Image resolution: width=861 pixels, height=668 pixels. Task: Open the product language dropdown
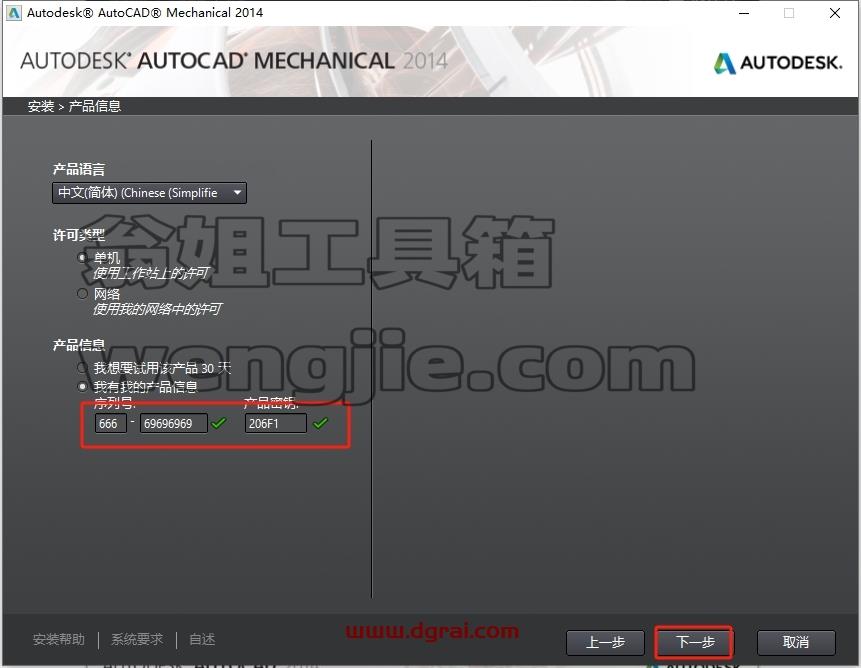149,193
